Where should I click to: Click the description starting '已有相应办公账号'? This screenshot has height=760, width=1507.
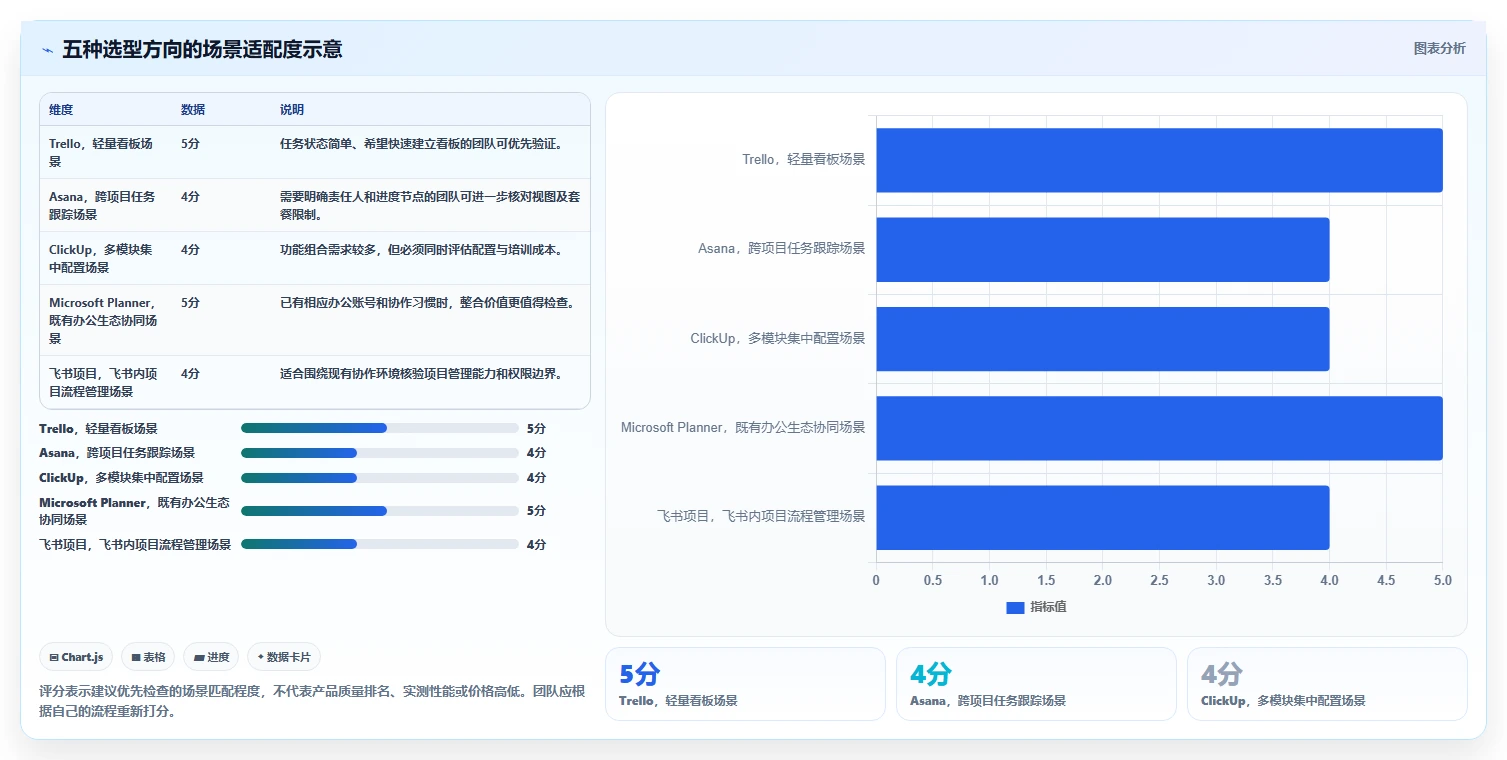427,303
